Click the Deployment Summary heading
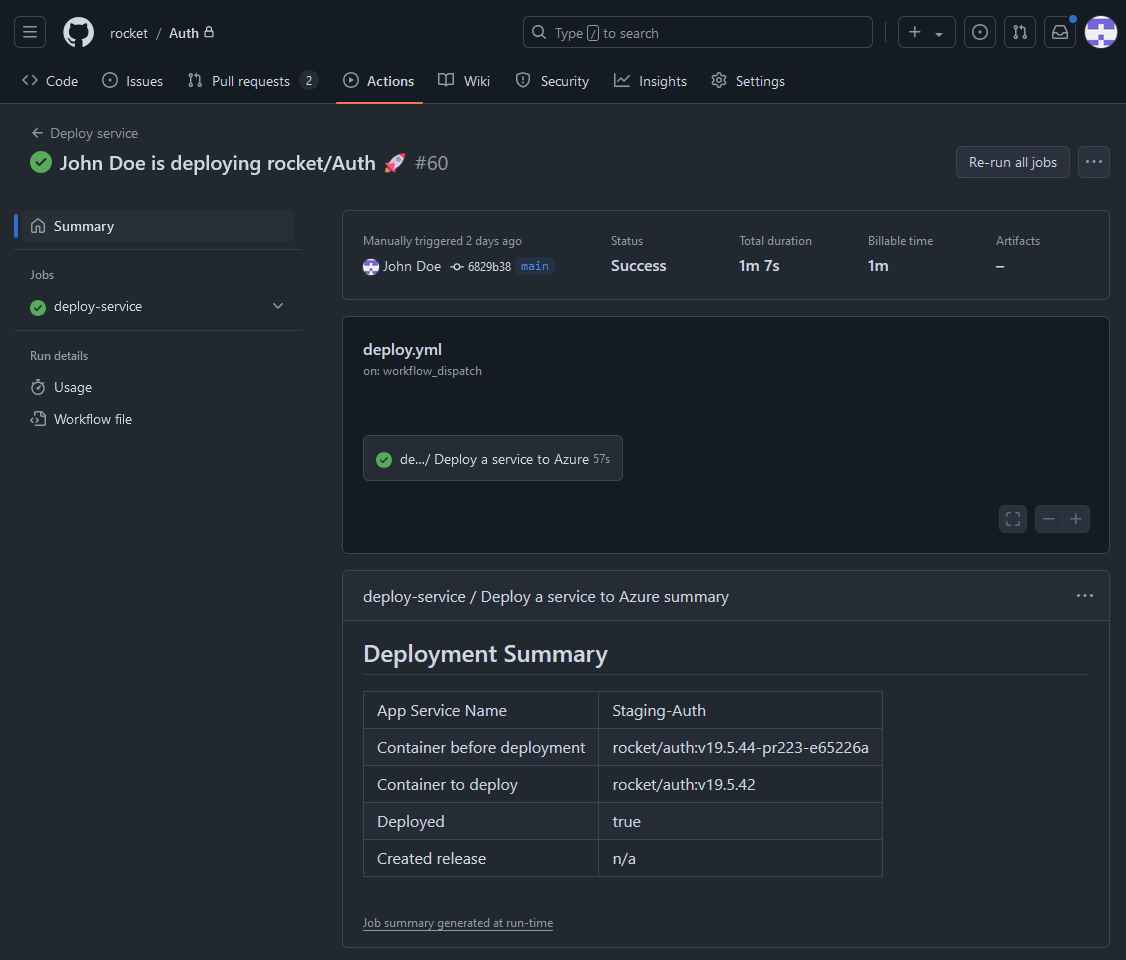The image size is (1126, 960). pos(485,654)
